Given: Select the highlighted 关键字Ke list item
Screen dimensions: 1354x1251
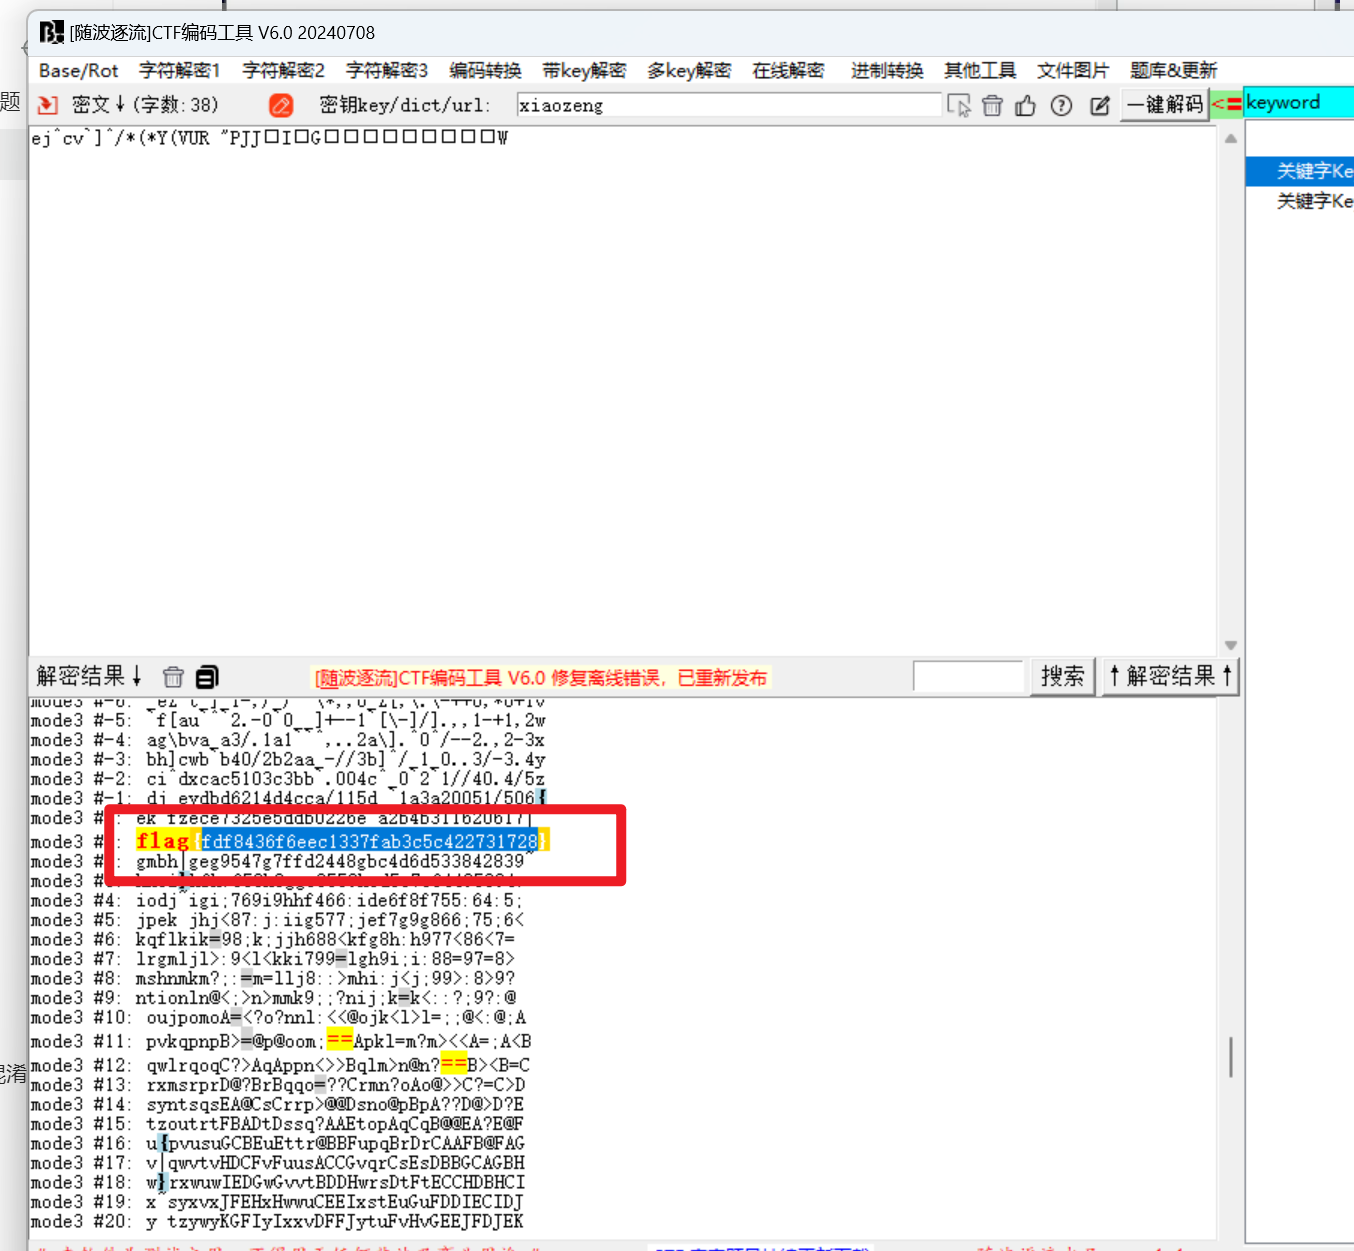Looking at the screenshot, I should click(1300, 172).
